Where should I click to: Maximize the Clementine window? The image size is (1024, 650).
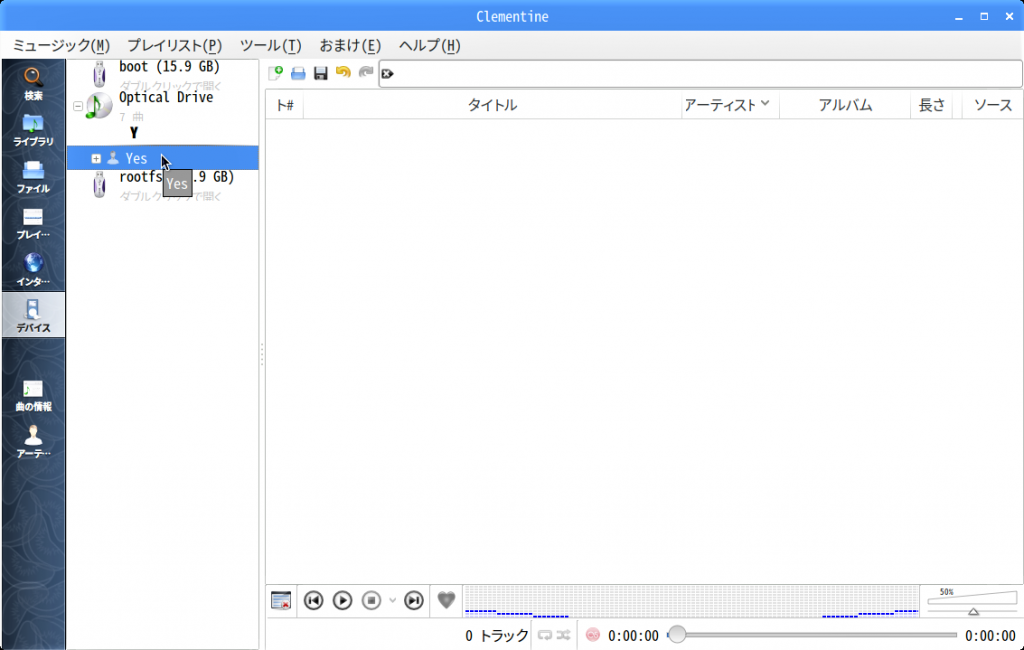(984, 16)
